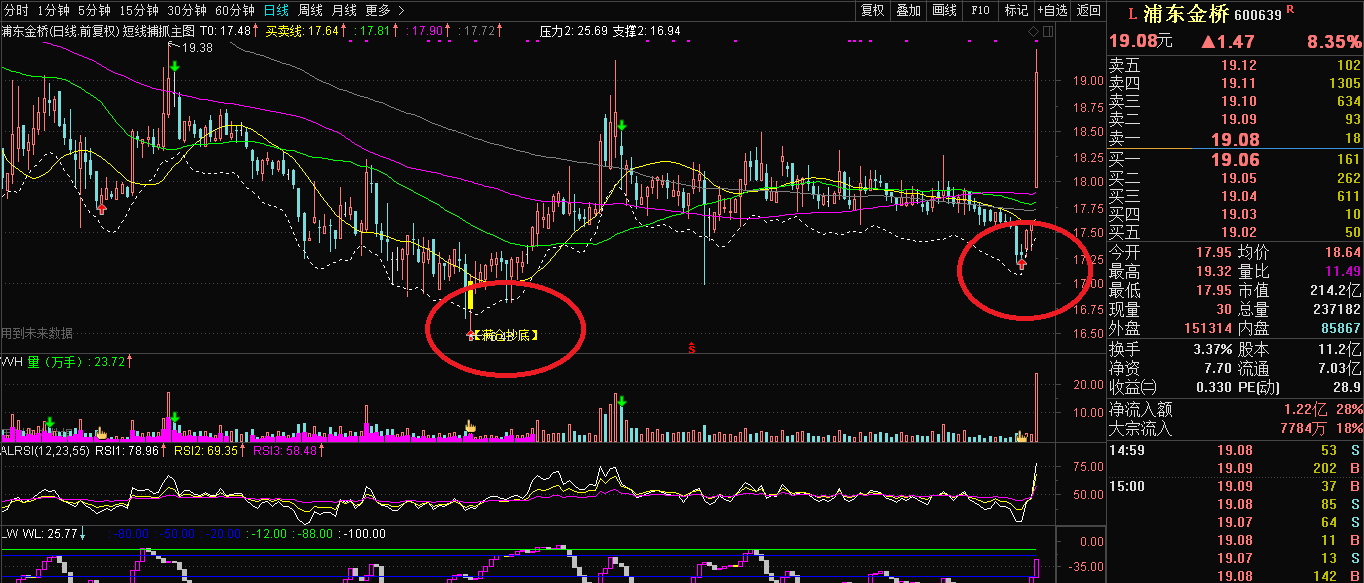The height and width of the screenshot is (583, 1364).
Task: Click the 量比 11.49 value
Action: pos(1342,271)
